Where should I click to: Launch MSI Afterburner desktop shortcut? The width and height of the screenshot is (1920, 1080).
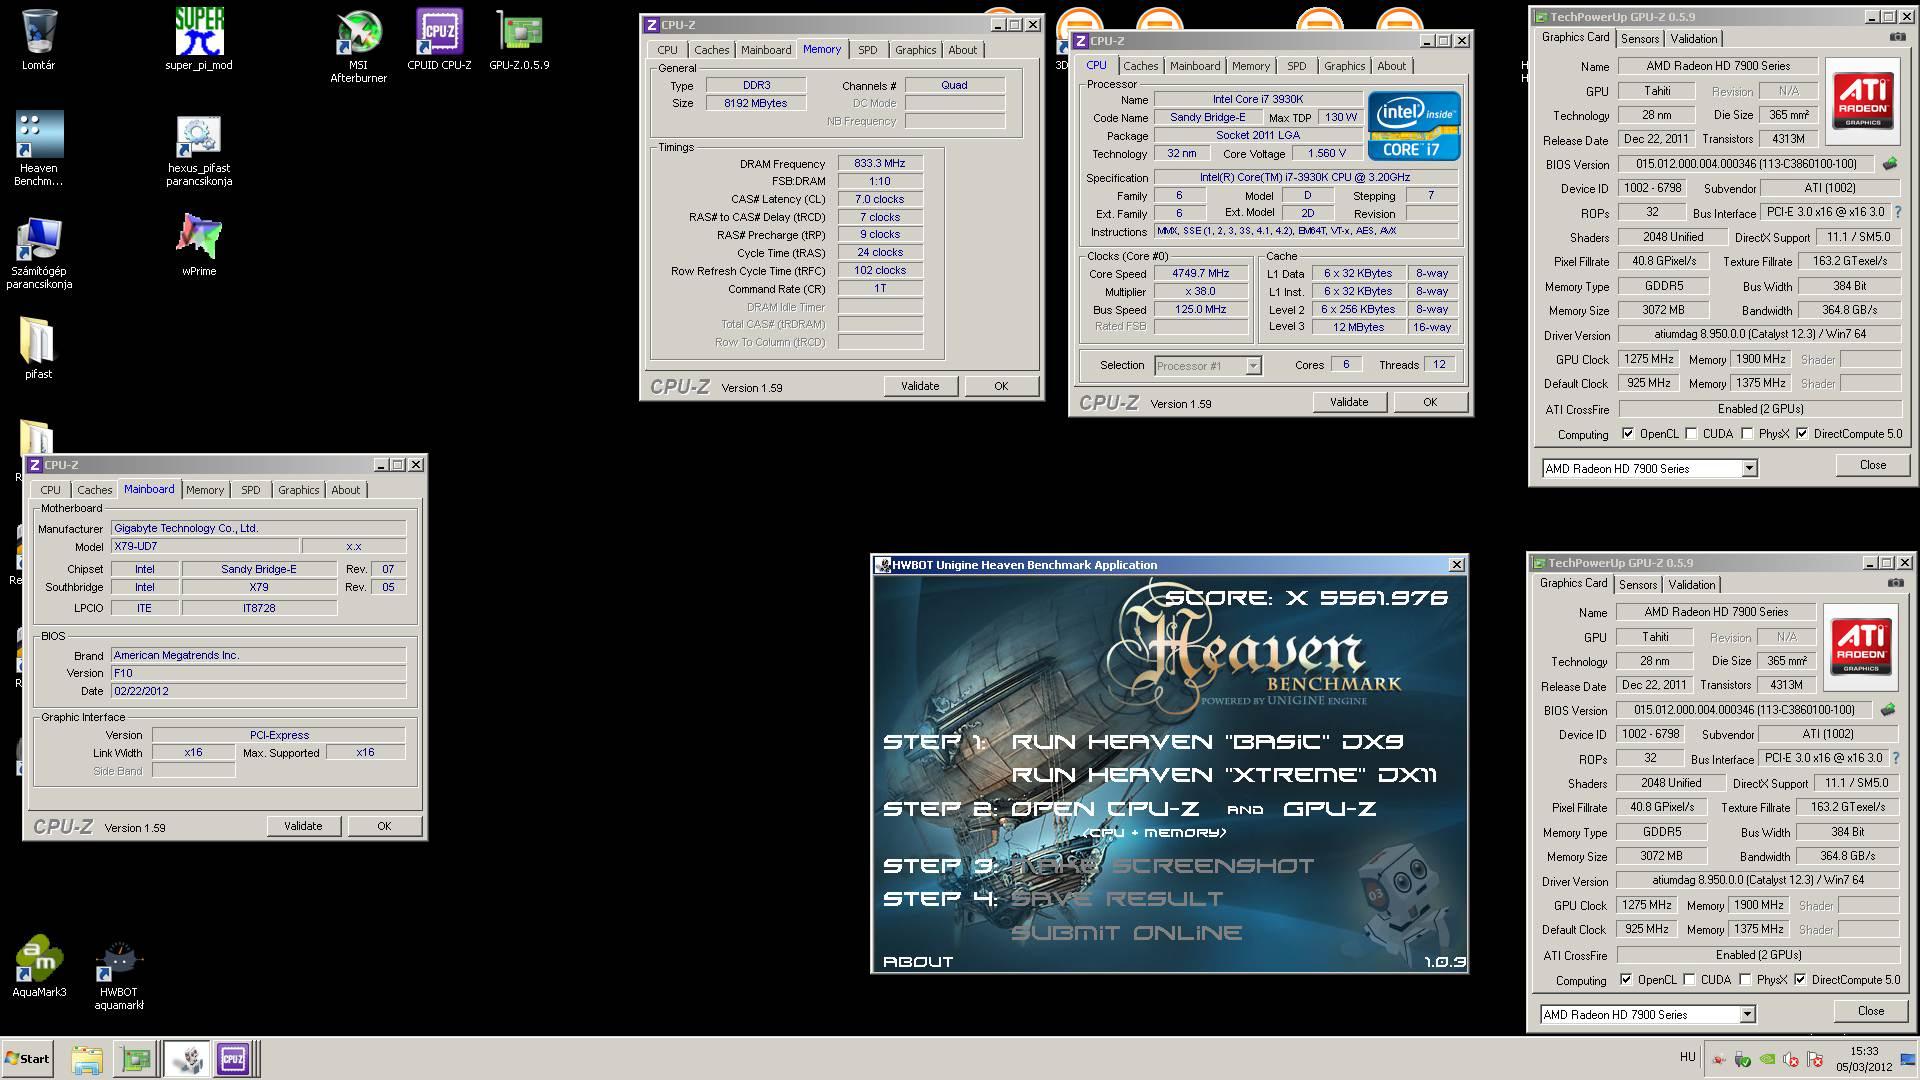pos(358,47)
